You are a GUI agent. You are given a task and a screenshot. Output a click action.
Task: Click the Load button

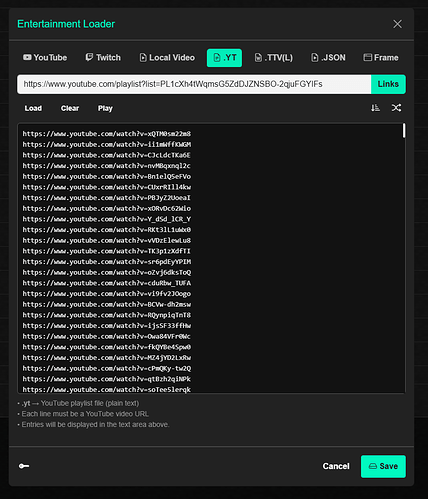tap(33, 108)
